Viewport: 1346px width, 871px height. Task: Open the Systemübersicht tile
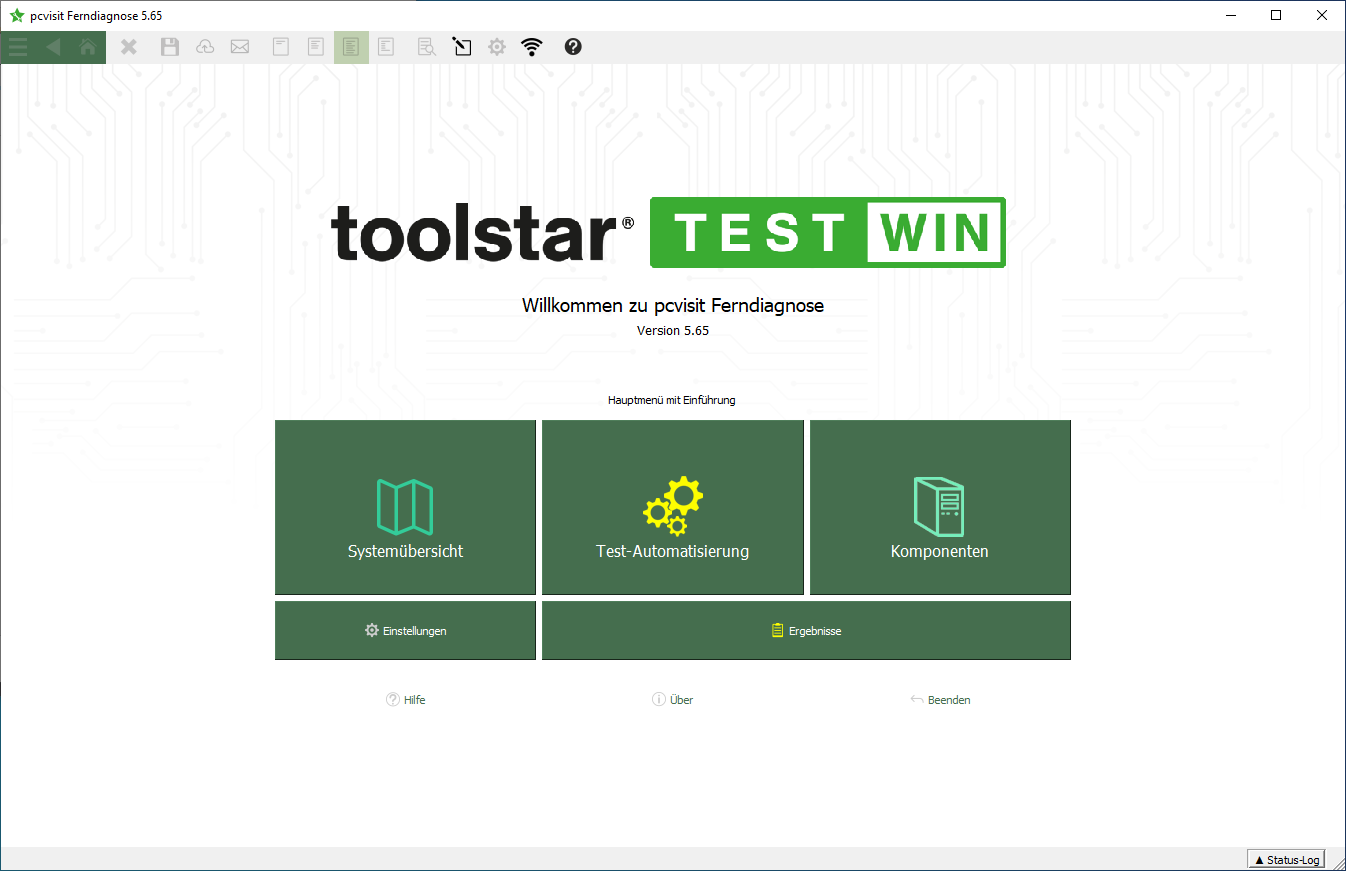(x=405, y=507)
